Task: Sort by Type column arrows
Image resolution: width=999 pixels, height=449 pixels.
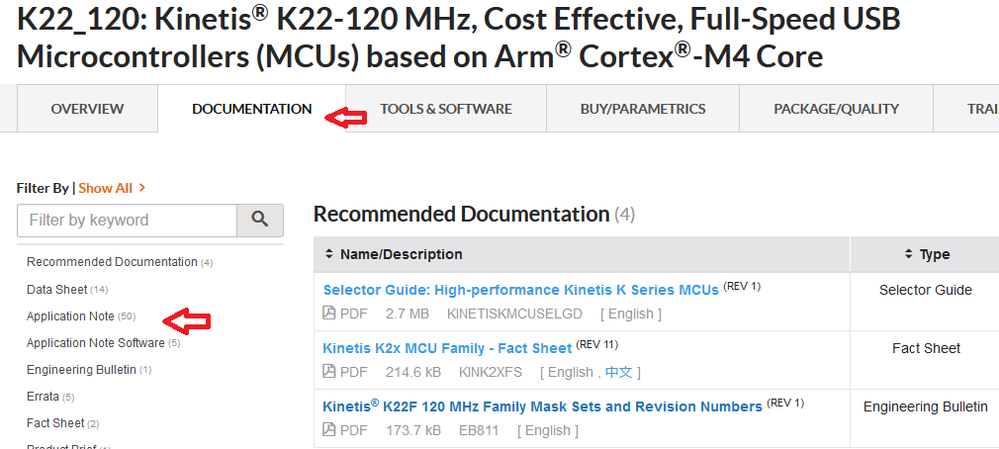Action: coord(908,254)
